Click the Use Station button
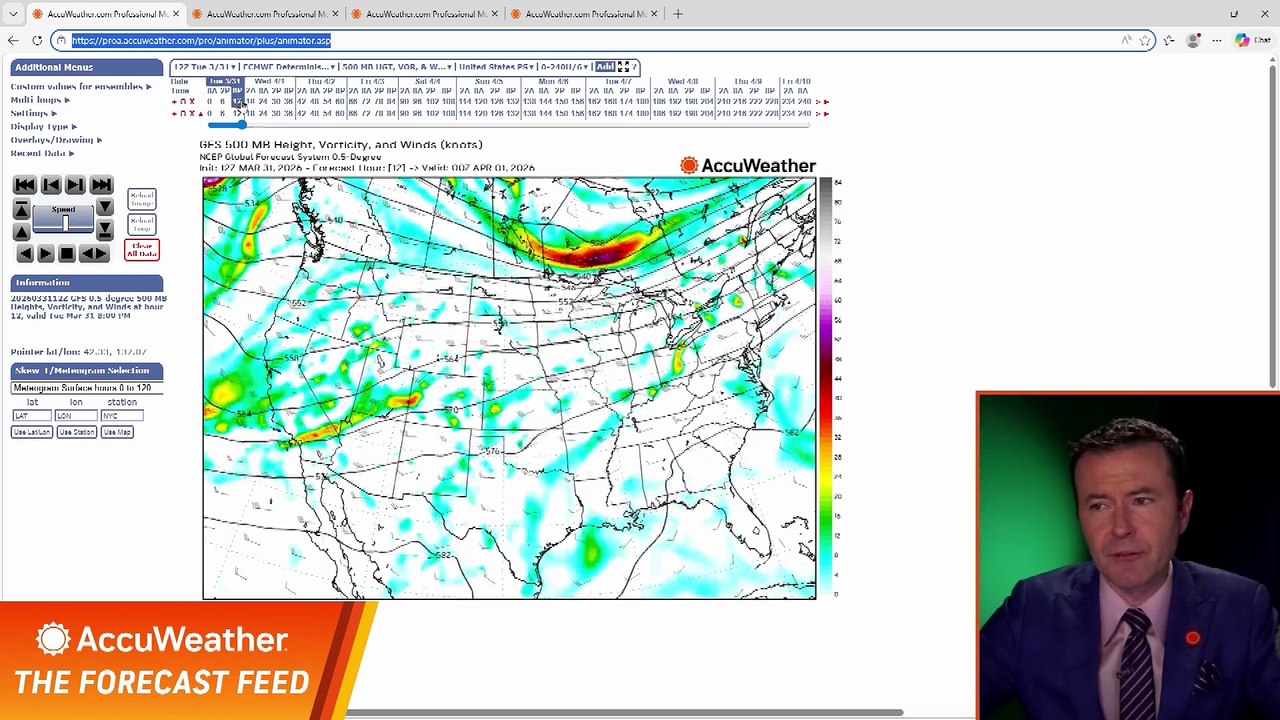 point(76,432)
